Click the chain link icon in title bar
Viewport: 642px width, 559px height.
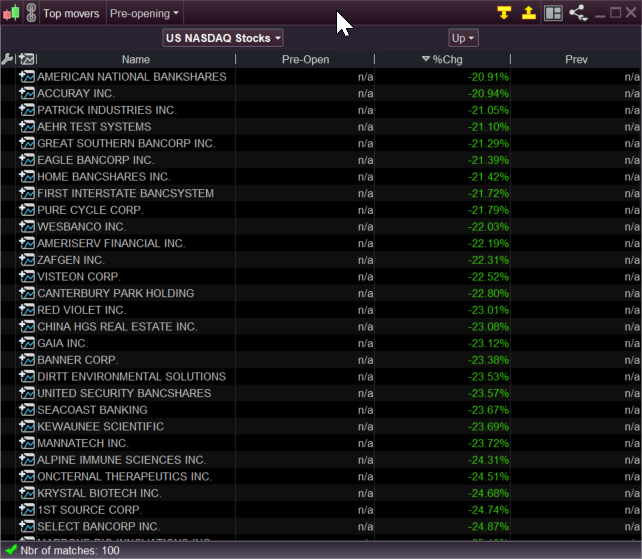[x=32, y=13]
